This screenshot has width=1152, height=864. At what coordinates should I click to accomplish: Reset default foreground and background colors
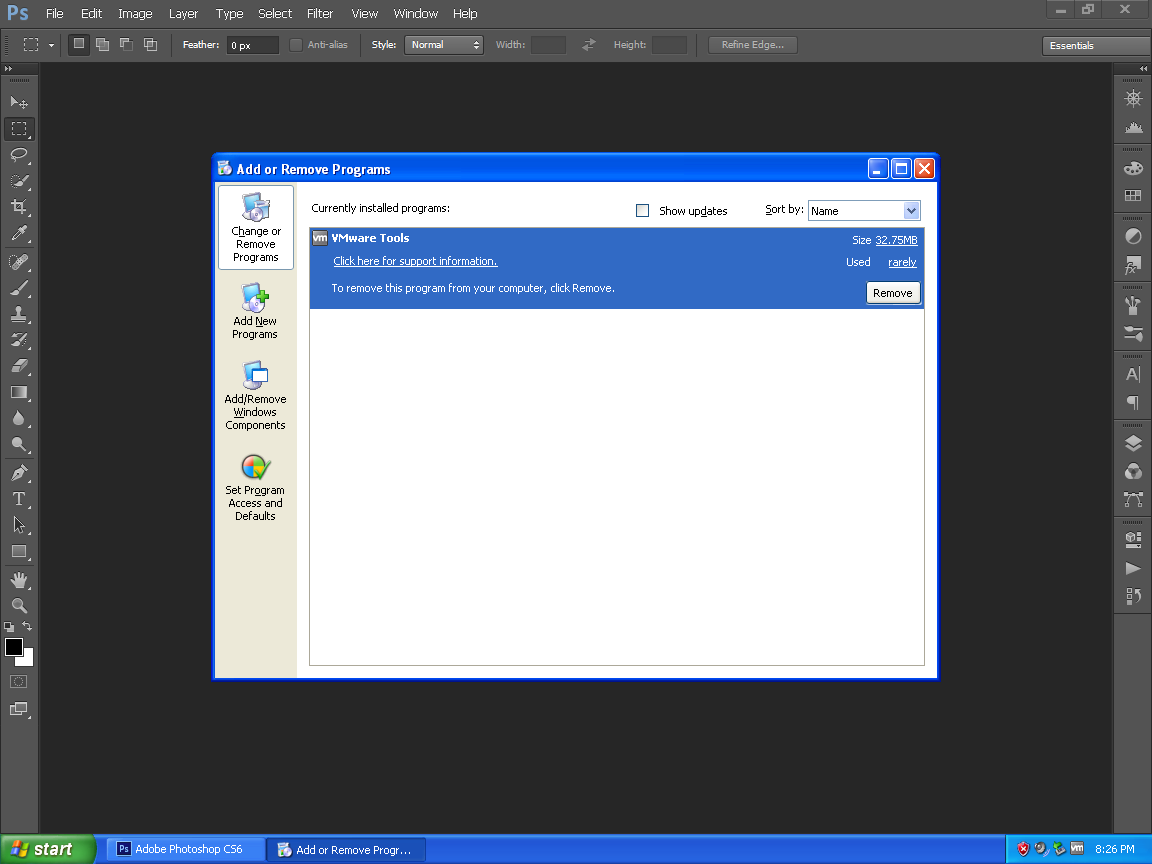click(x=9, y=627)
